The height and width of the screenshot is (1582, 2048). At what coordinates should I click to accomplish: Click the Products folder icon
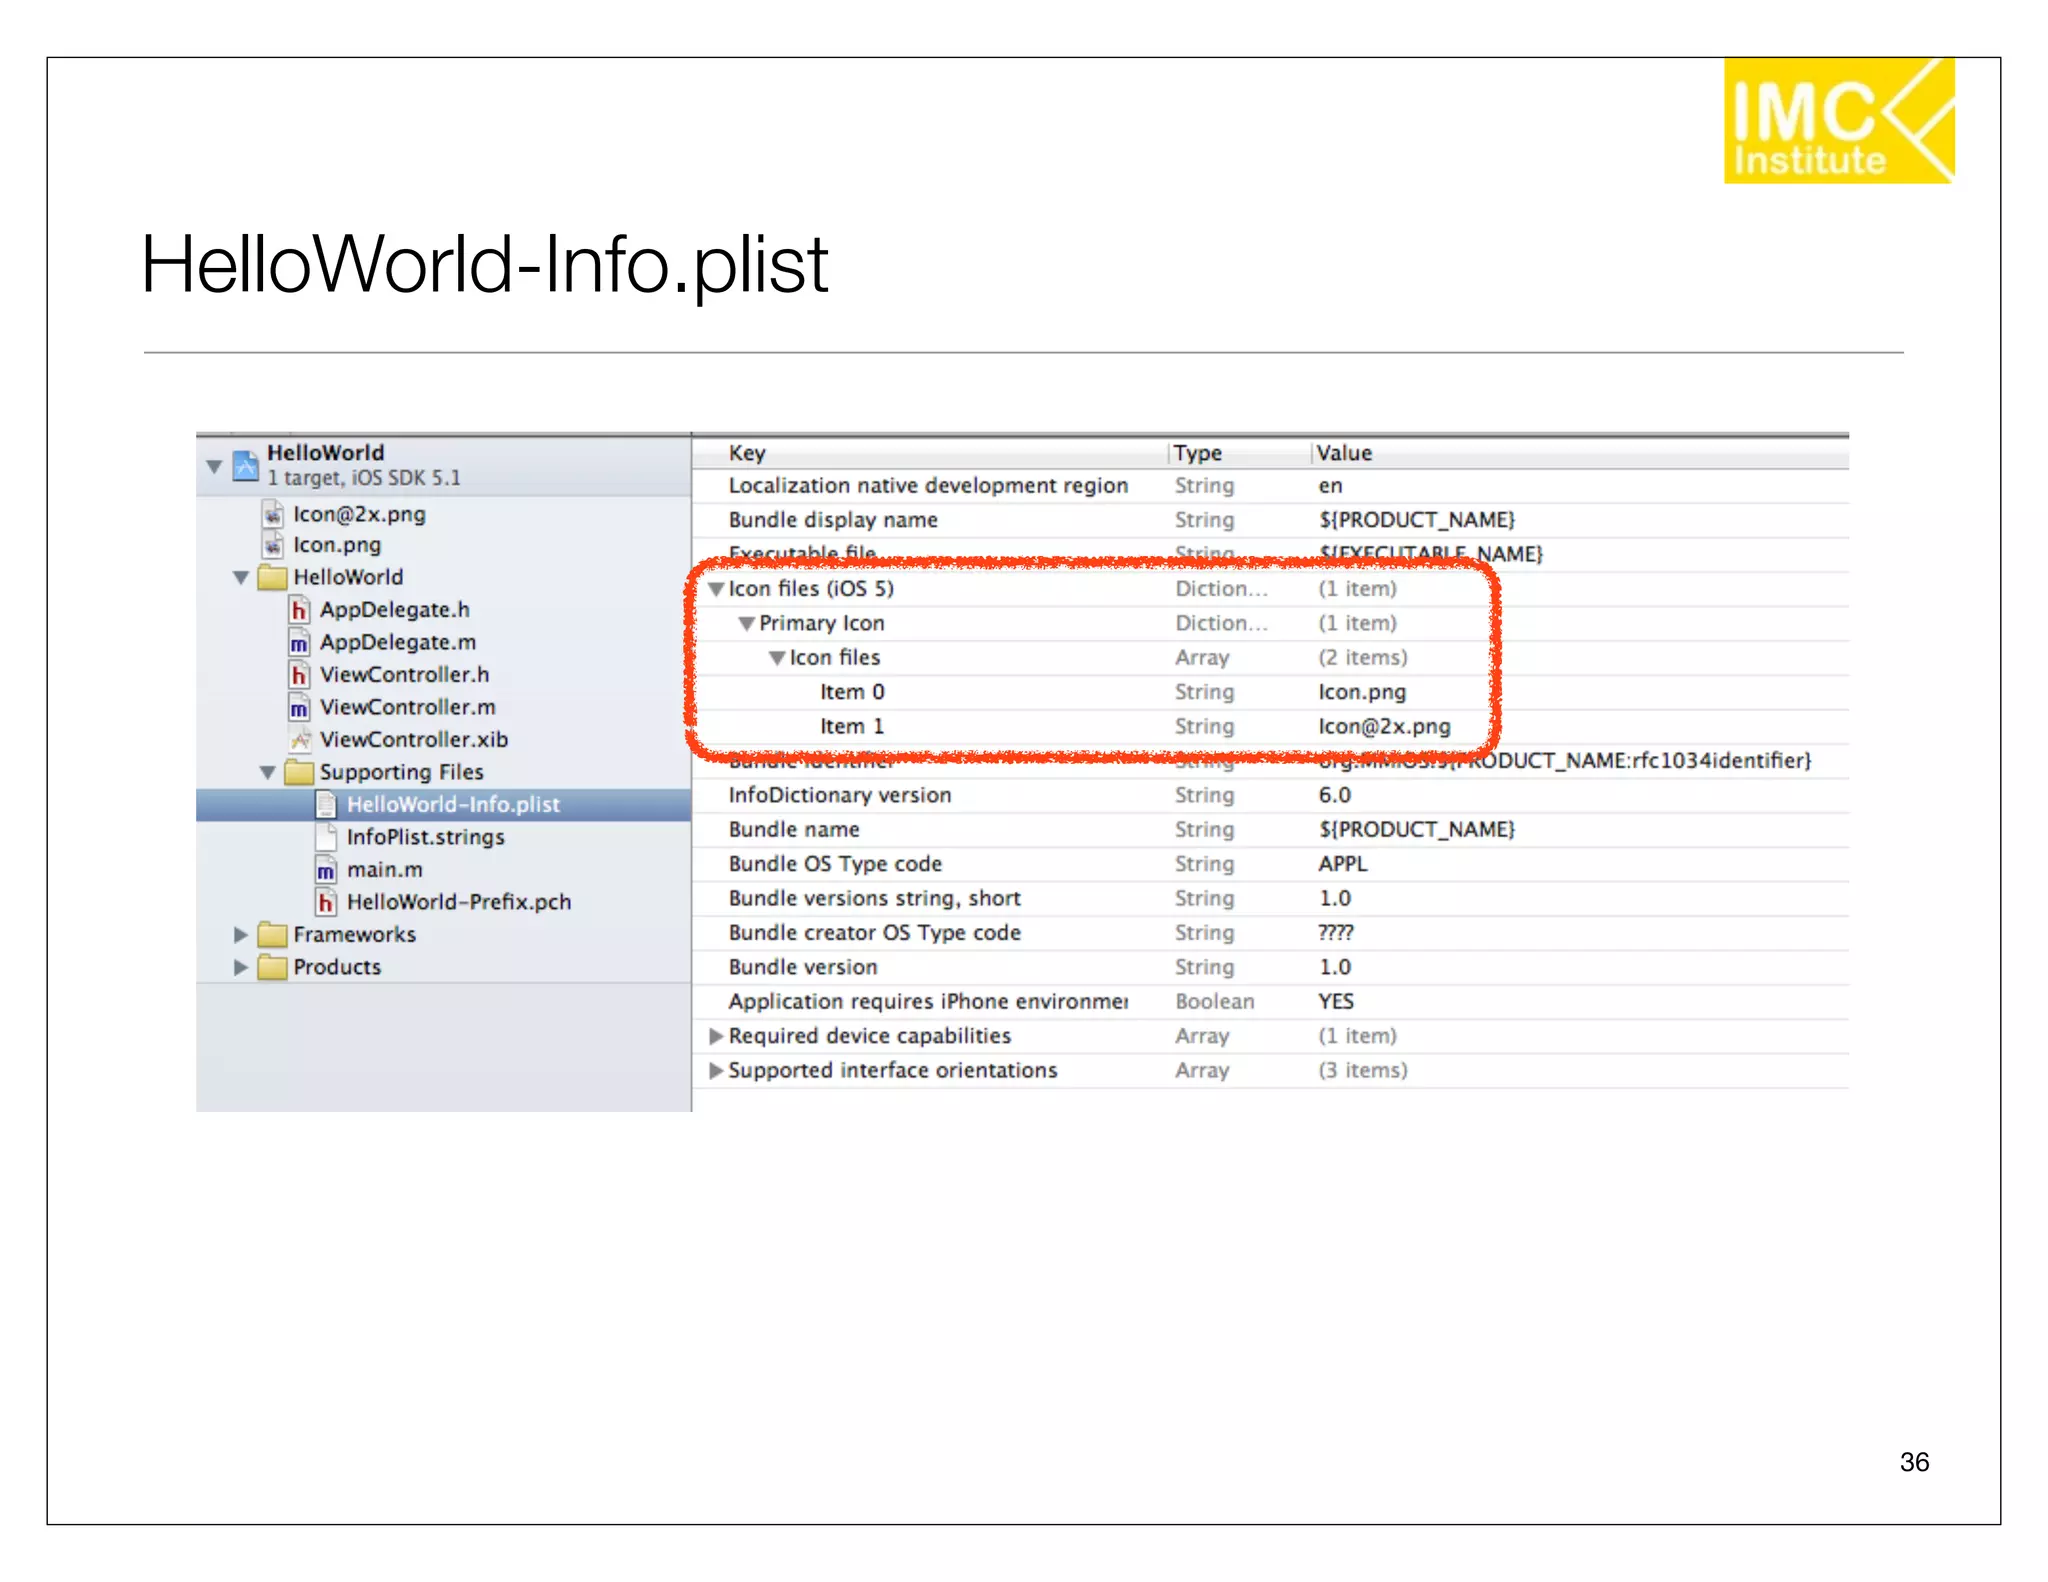pos(272,967)
